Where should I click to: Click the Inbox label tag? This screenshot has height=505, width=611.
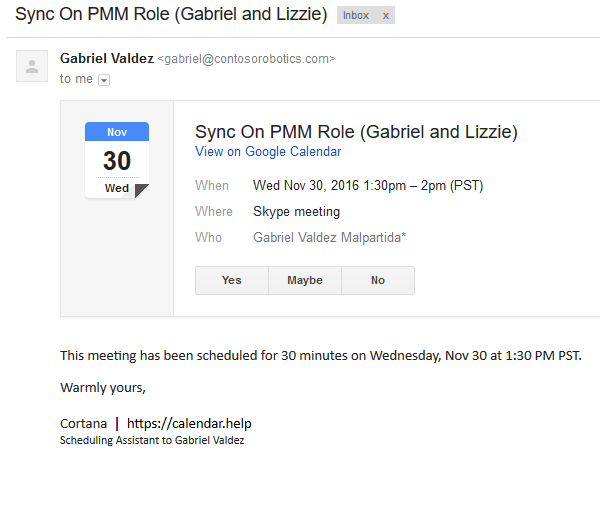[x=357, y=16]
